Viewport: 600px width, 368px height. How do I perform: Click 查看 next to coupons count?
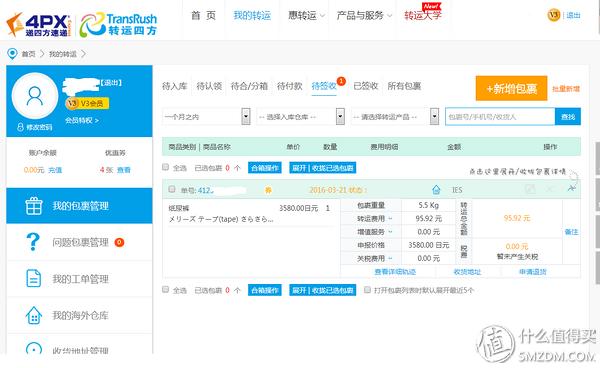point(124,170)
